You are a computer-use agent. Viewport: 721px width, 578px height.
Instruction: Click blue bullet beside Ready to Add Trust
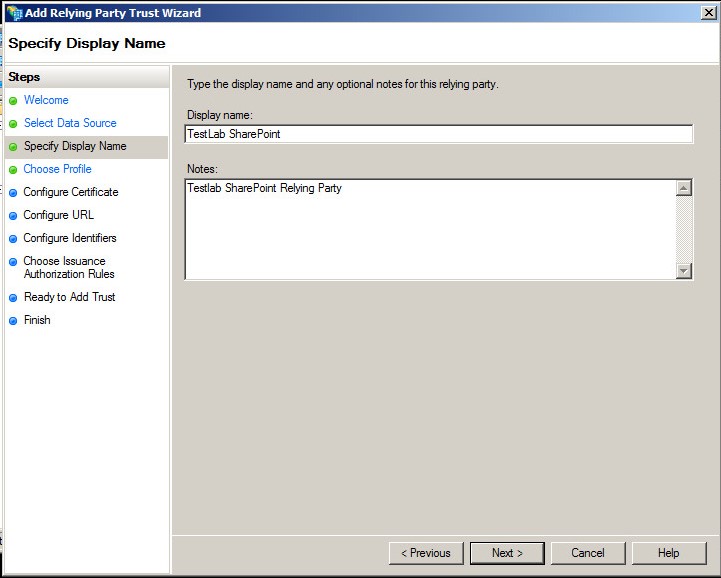[13, 298]
